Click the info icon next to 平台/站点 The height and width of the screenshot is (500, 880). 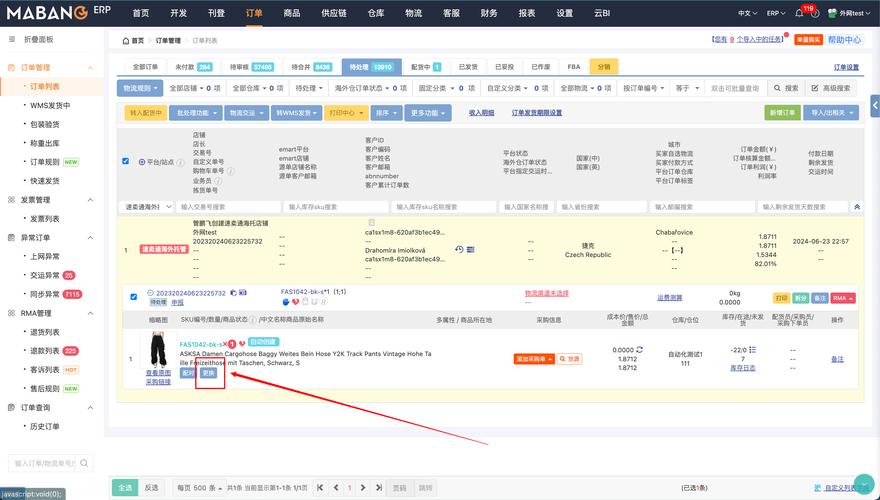pos(180,163)
